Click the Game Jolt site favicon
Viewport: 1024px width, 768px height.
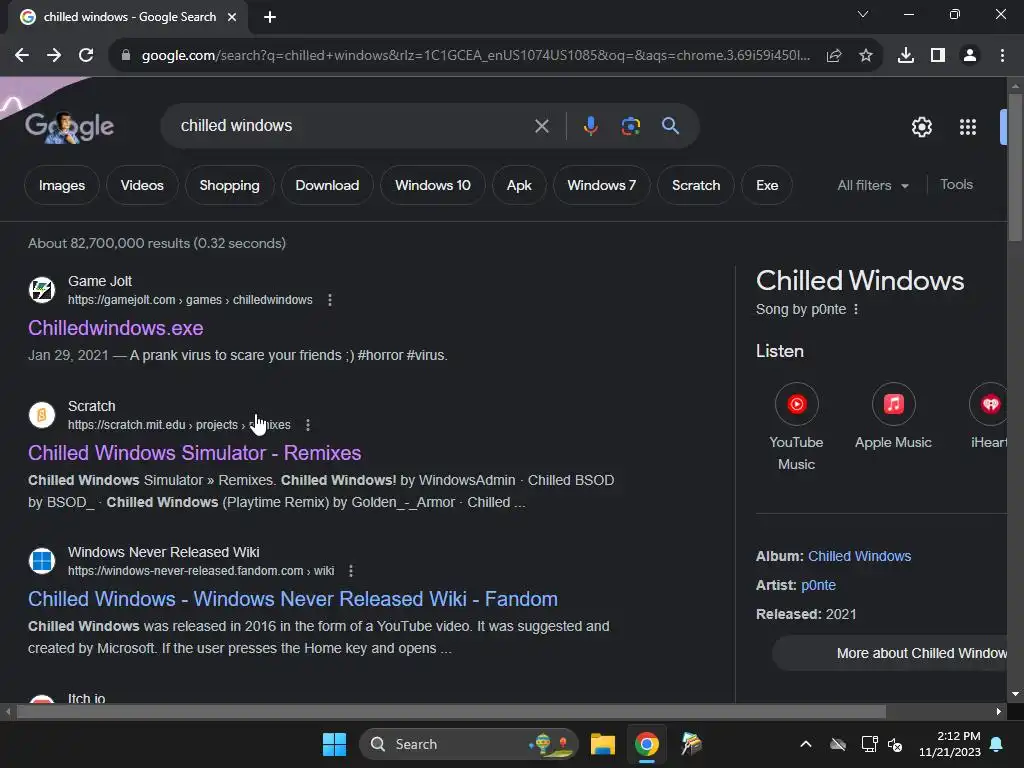(42, 290)
